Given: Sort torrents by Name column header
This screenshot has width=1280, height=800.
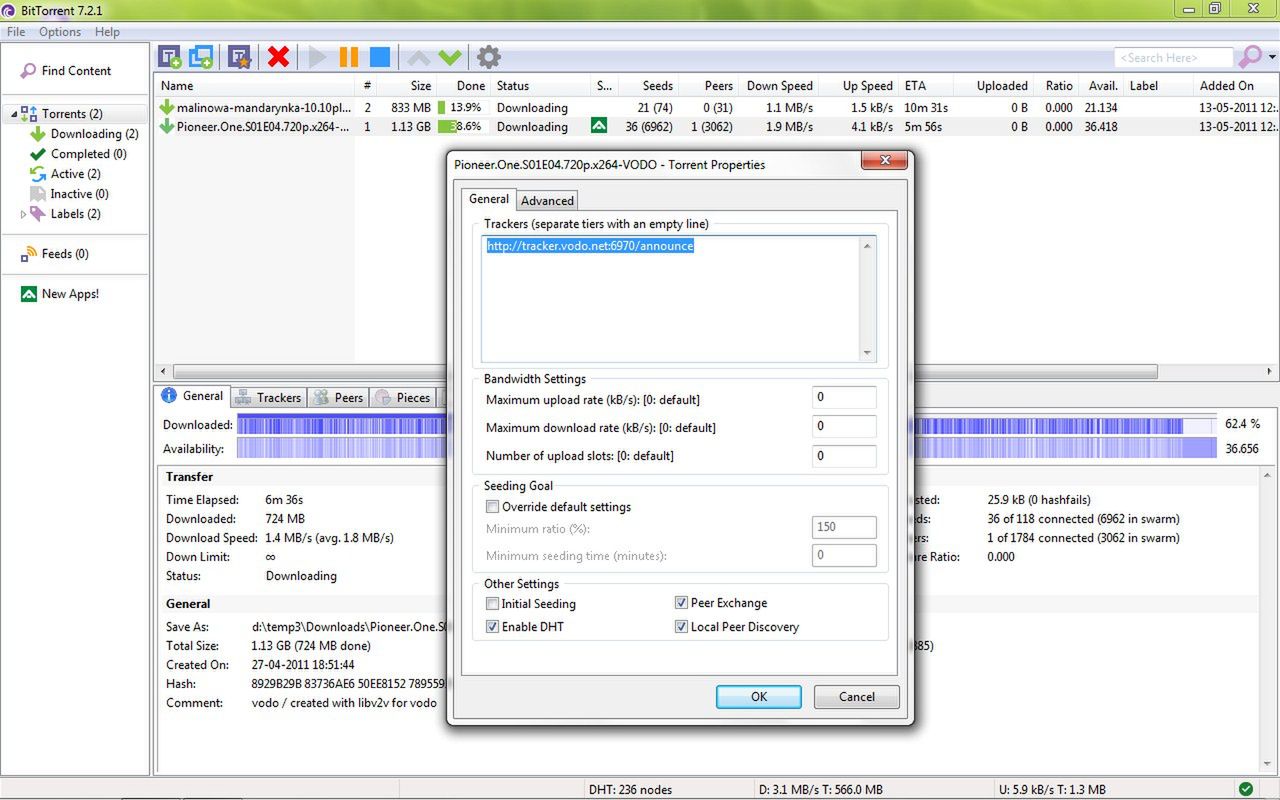Looking at the screenshot, I should click(x=255, y=86).
